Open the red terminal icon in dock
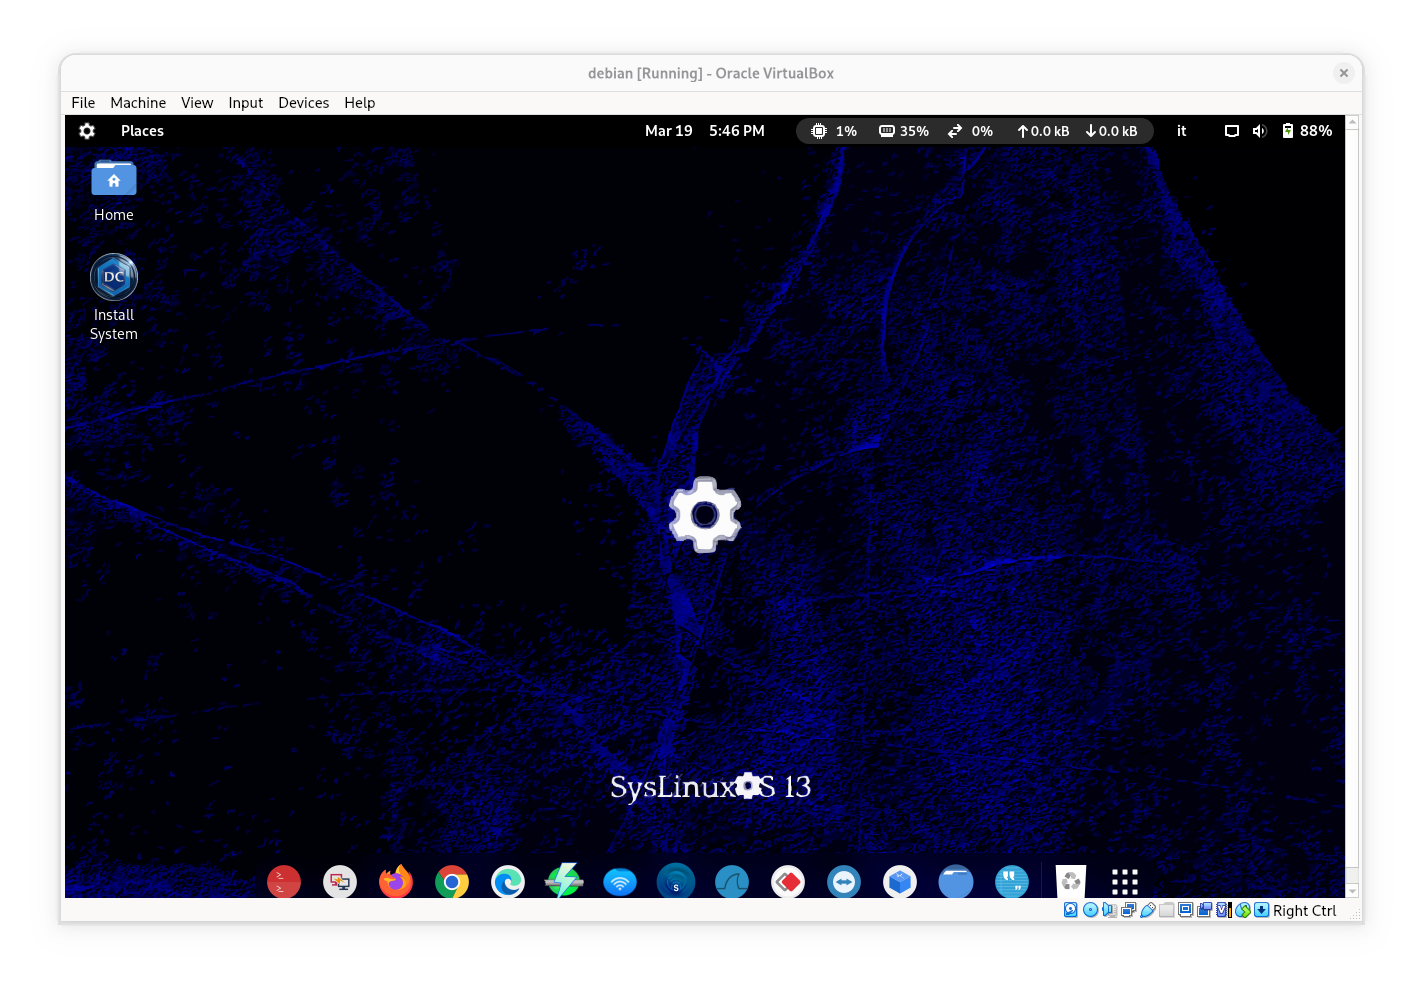1423x988 pixels. [x=284, y=882]
